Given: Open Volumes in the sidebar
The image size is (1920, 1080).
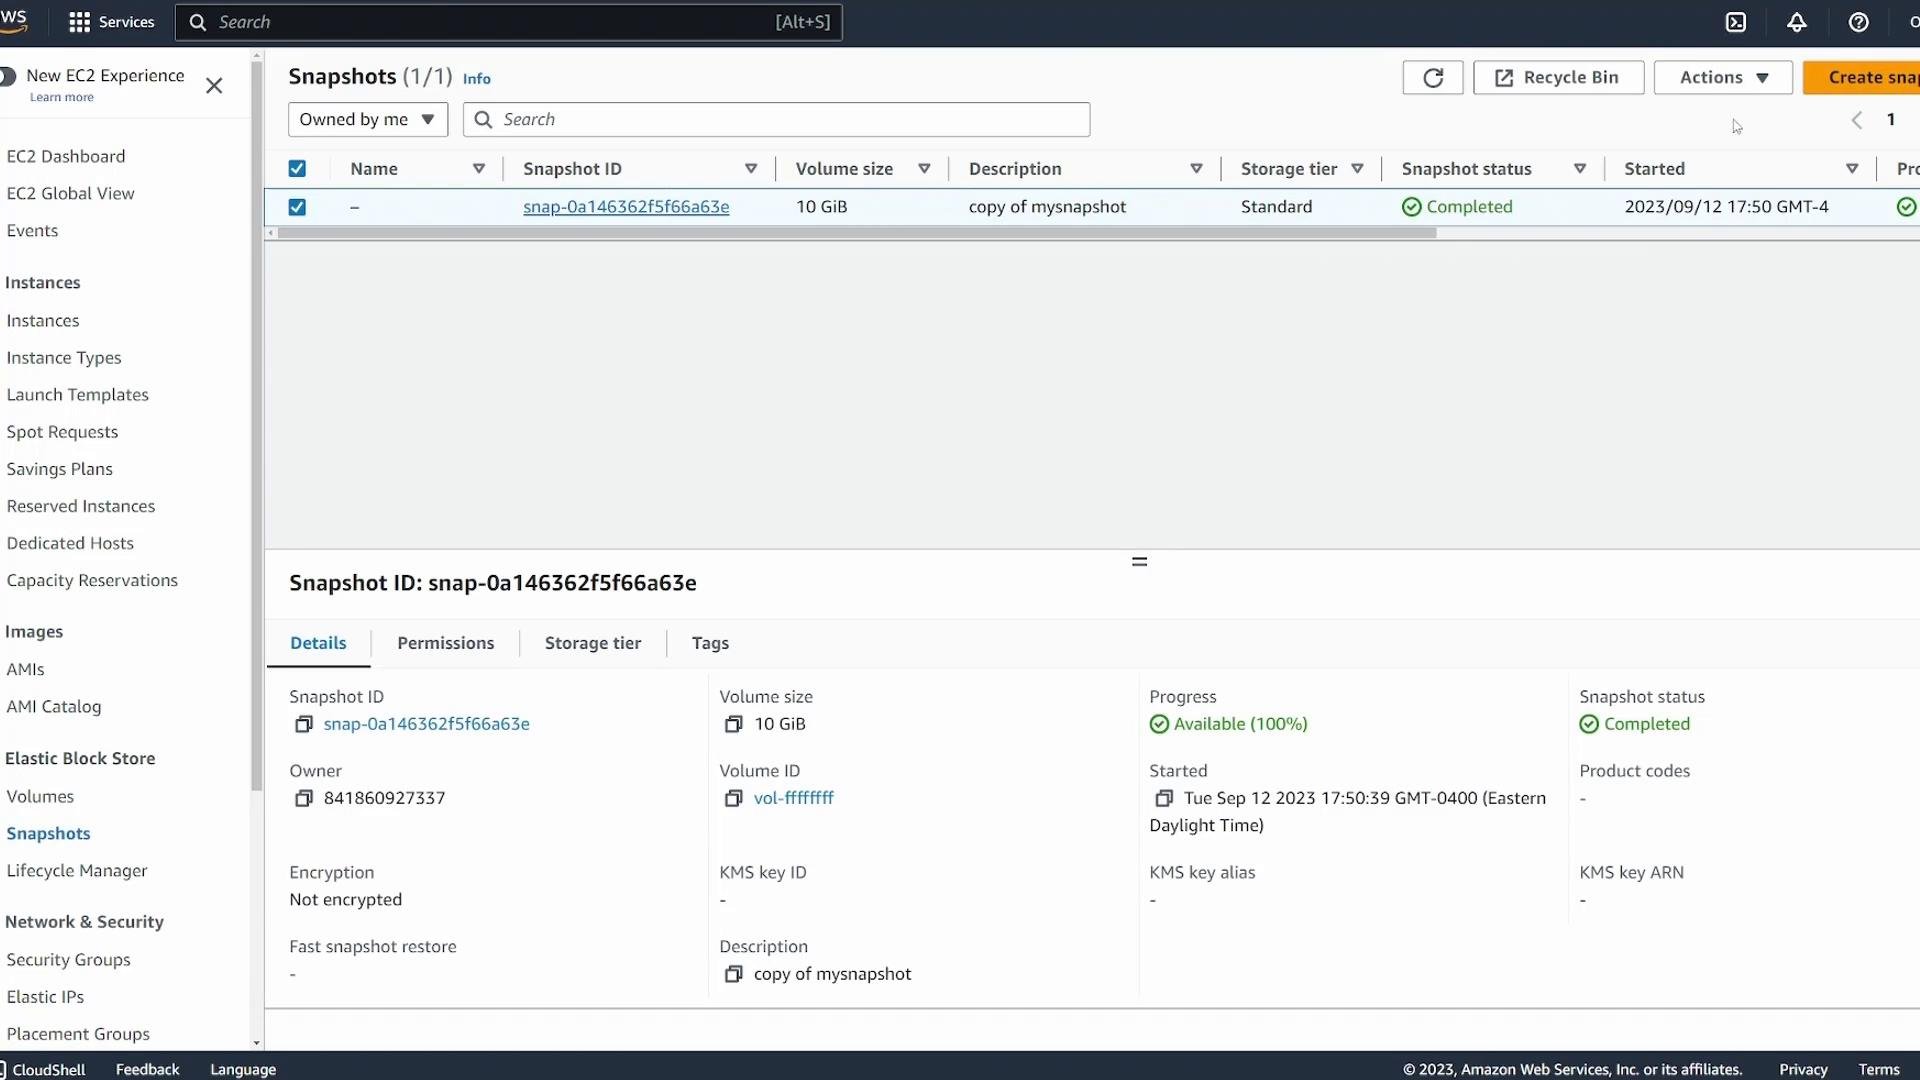Looking at the screenshot, I should 40,797.
